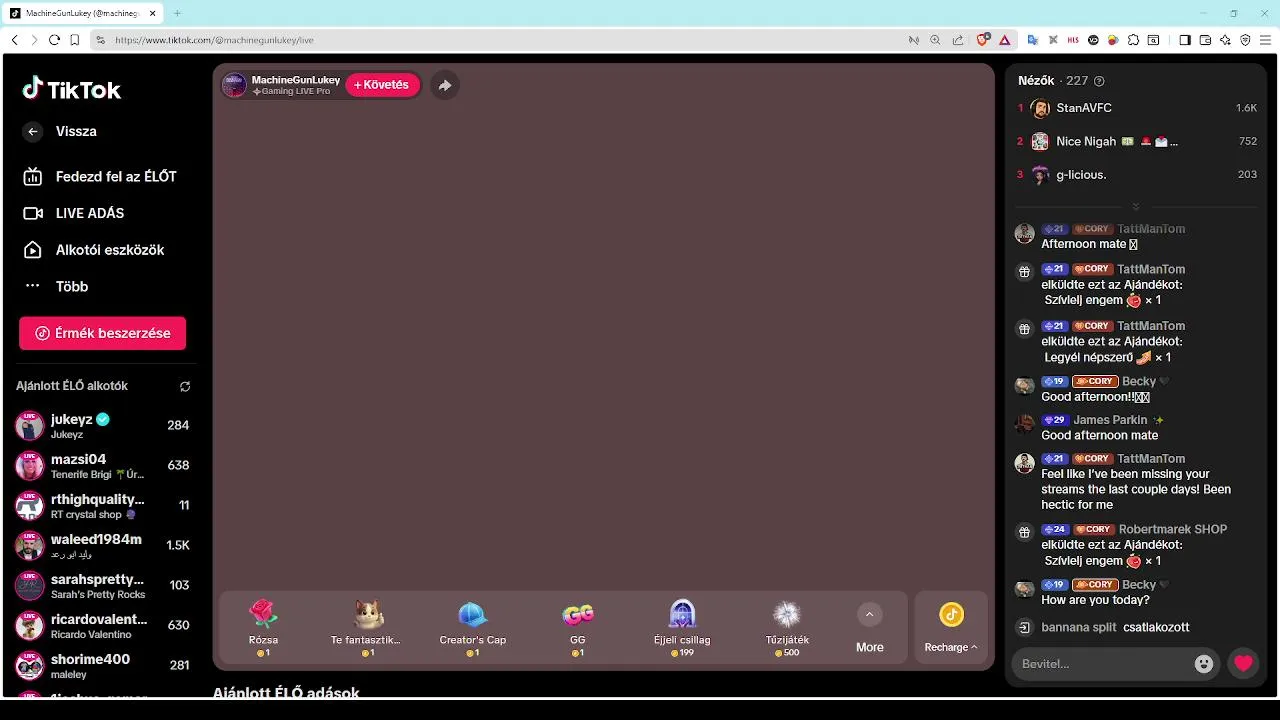Click the site information icon
Screen dimensions: 1280x720
pyautogui.click(x=100, y=40)
